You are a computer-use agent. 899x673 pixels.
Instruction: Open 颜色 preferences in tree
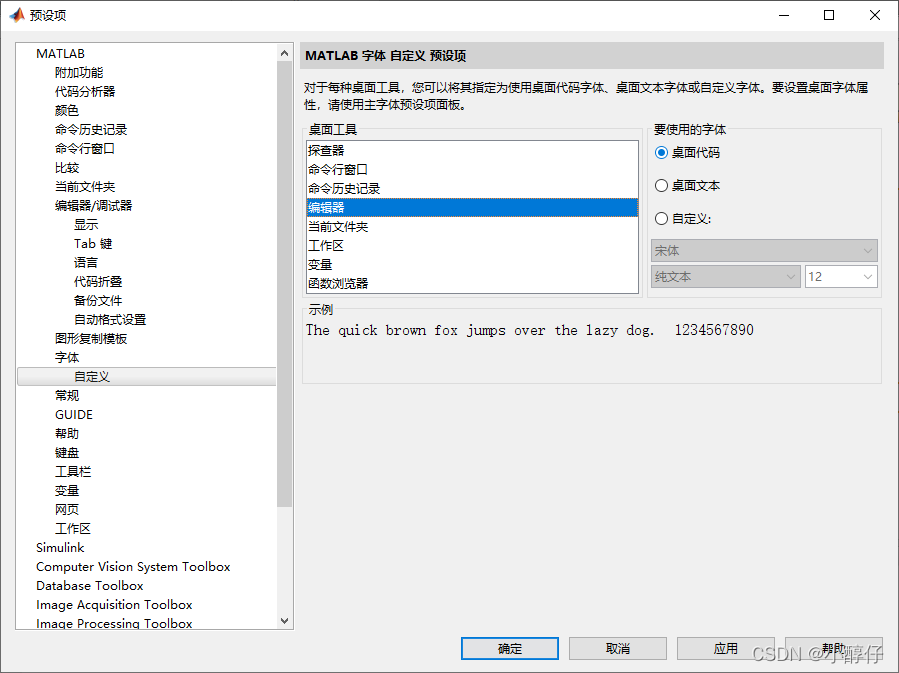67,110
